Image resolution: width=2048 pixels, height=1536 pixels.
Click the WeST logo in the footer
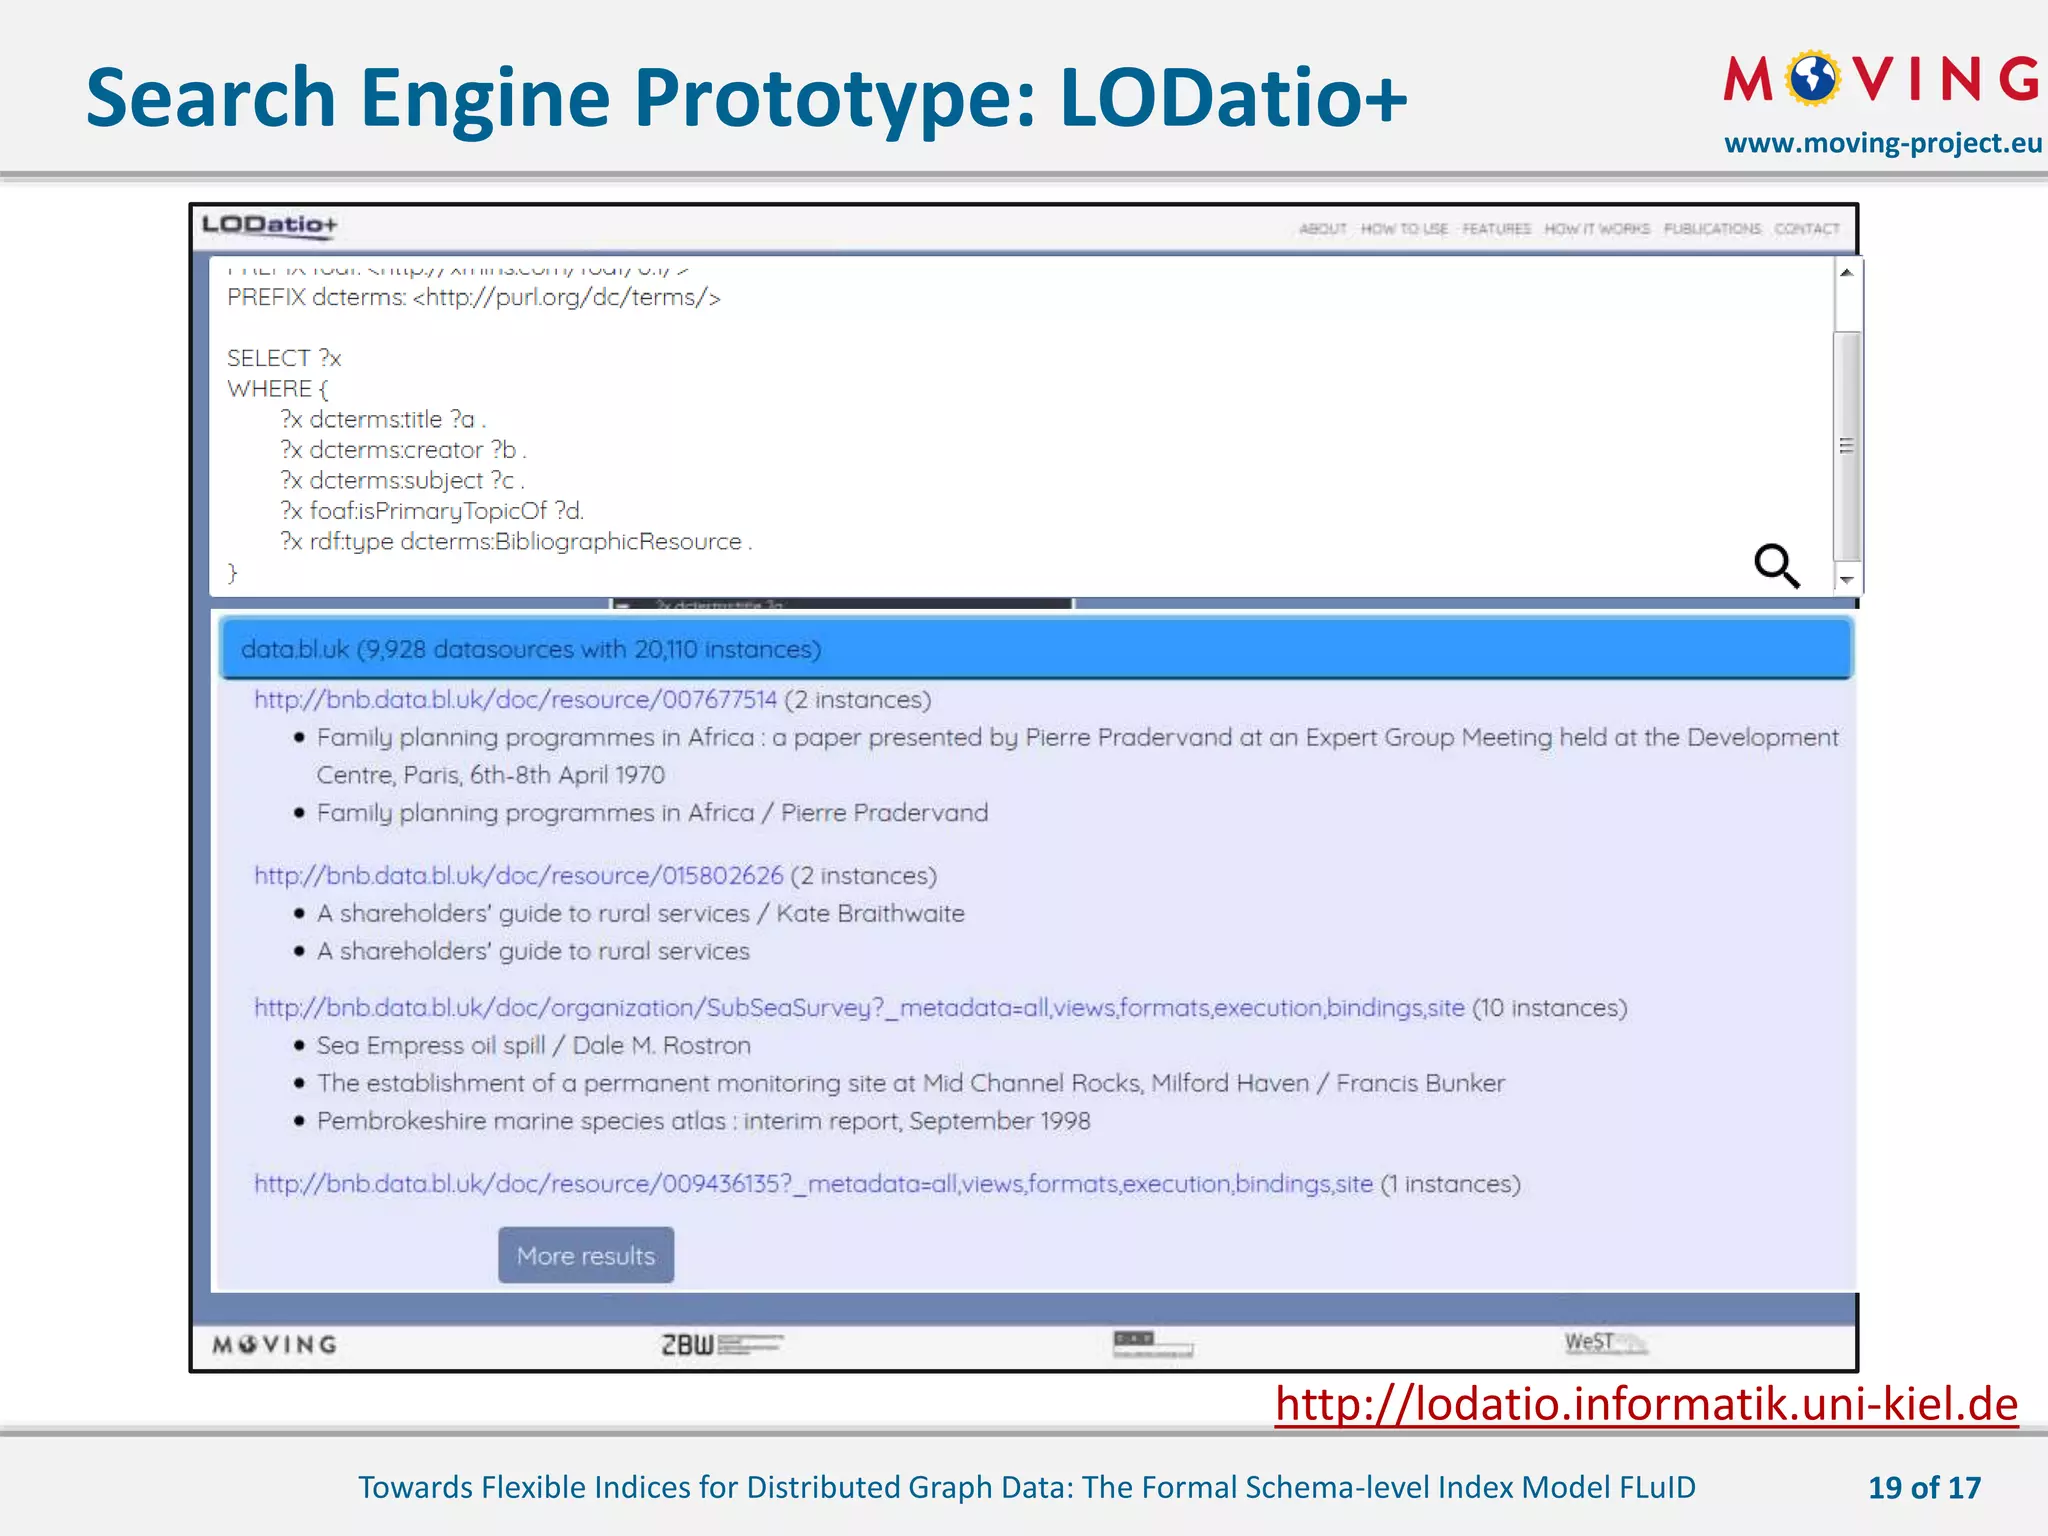(x=1604, y=1342)
